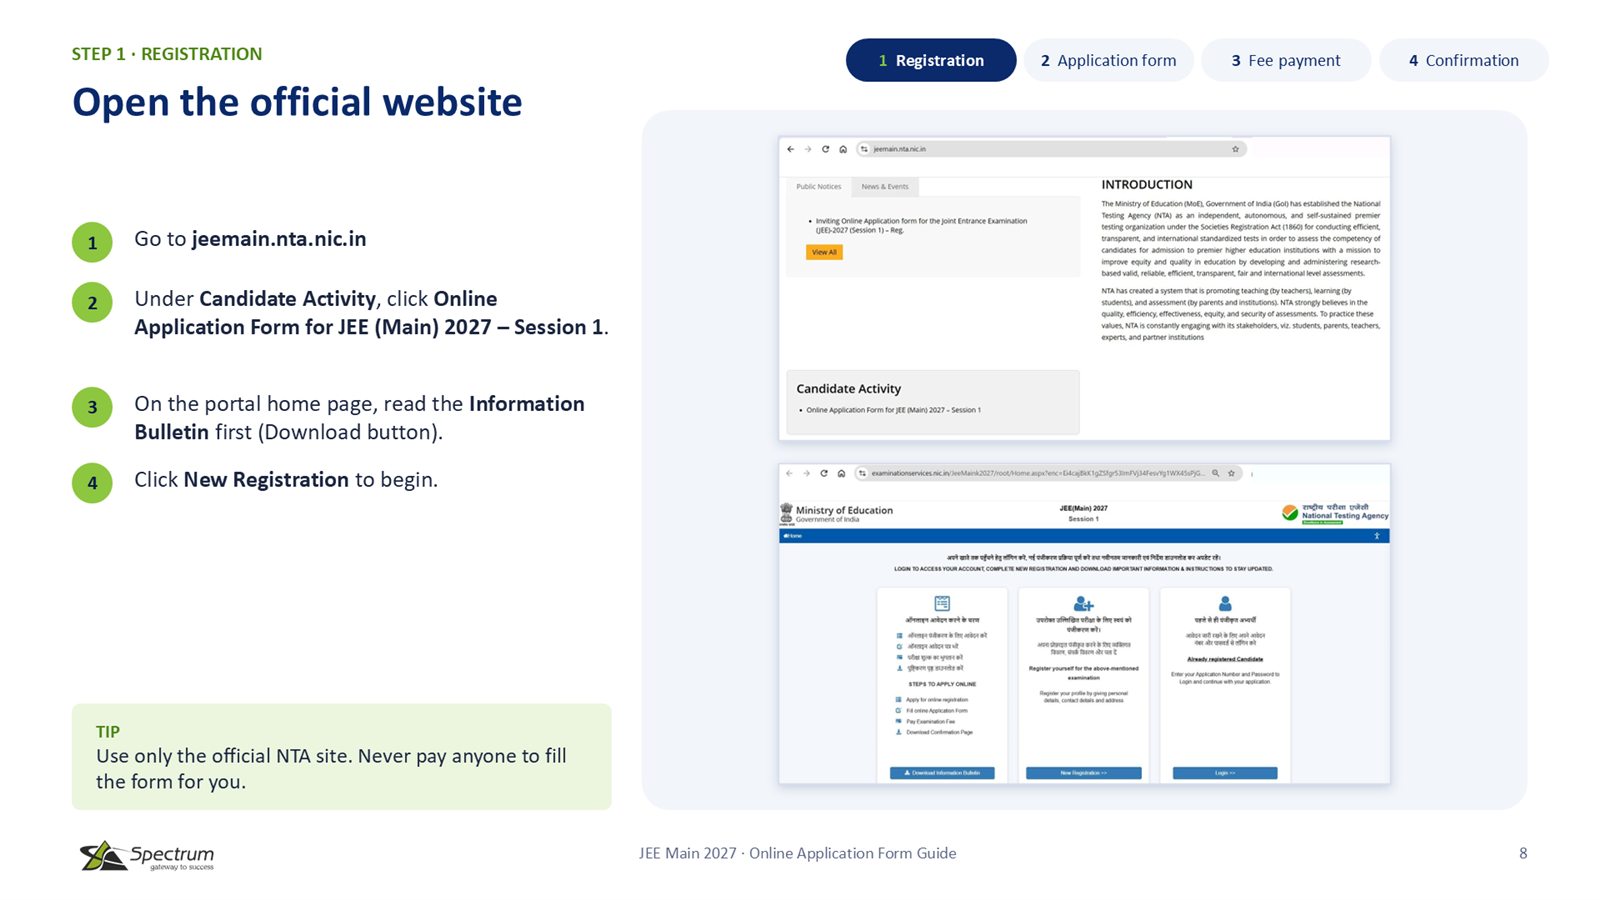Click the document checklist card icon

(x=942, y=603)
